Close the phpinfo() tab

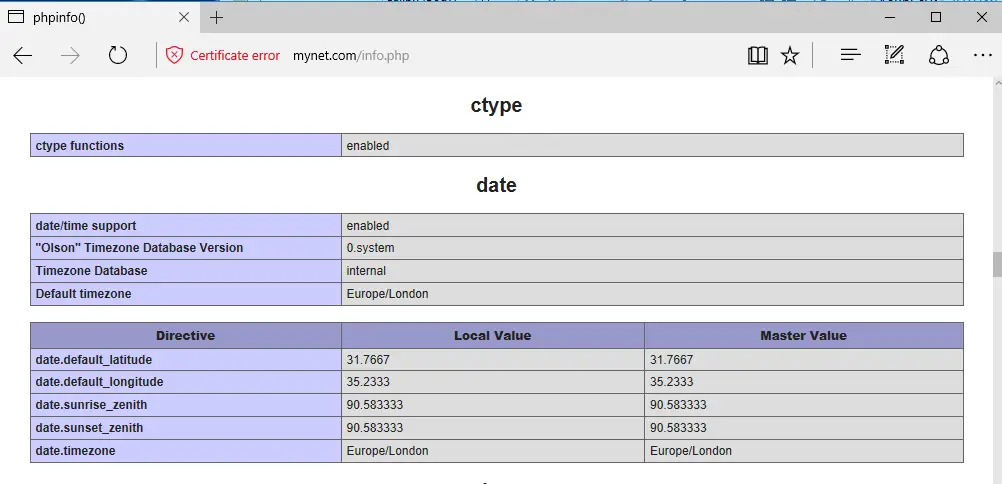coord(184,18)
